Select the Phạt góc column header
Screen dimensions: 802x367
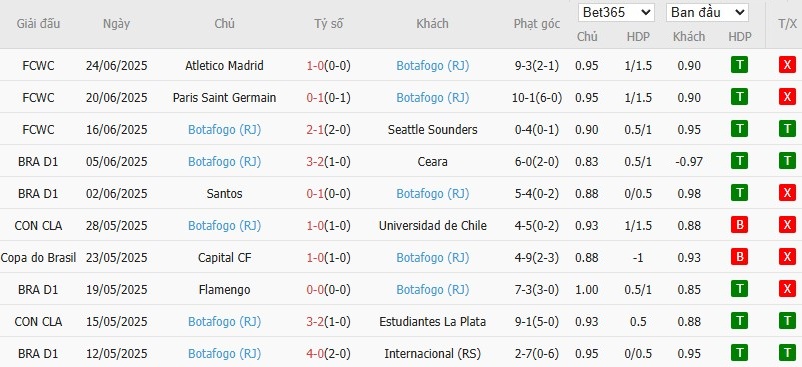(x=537, y=24)
